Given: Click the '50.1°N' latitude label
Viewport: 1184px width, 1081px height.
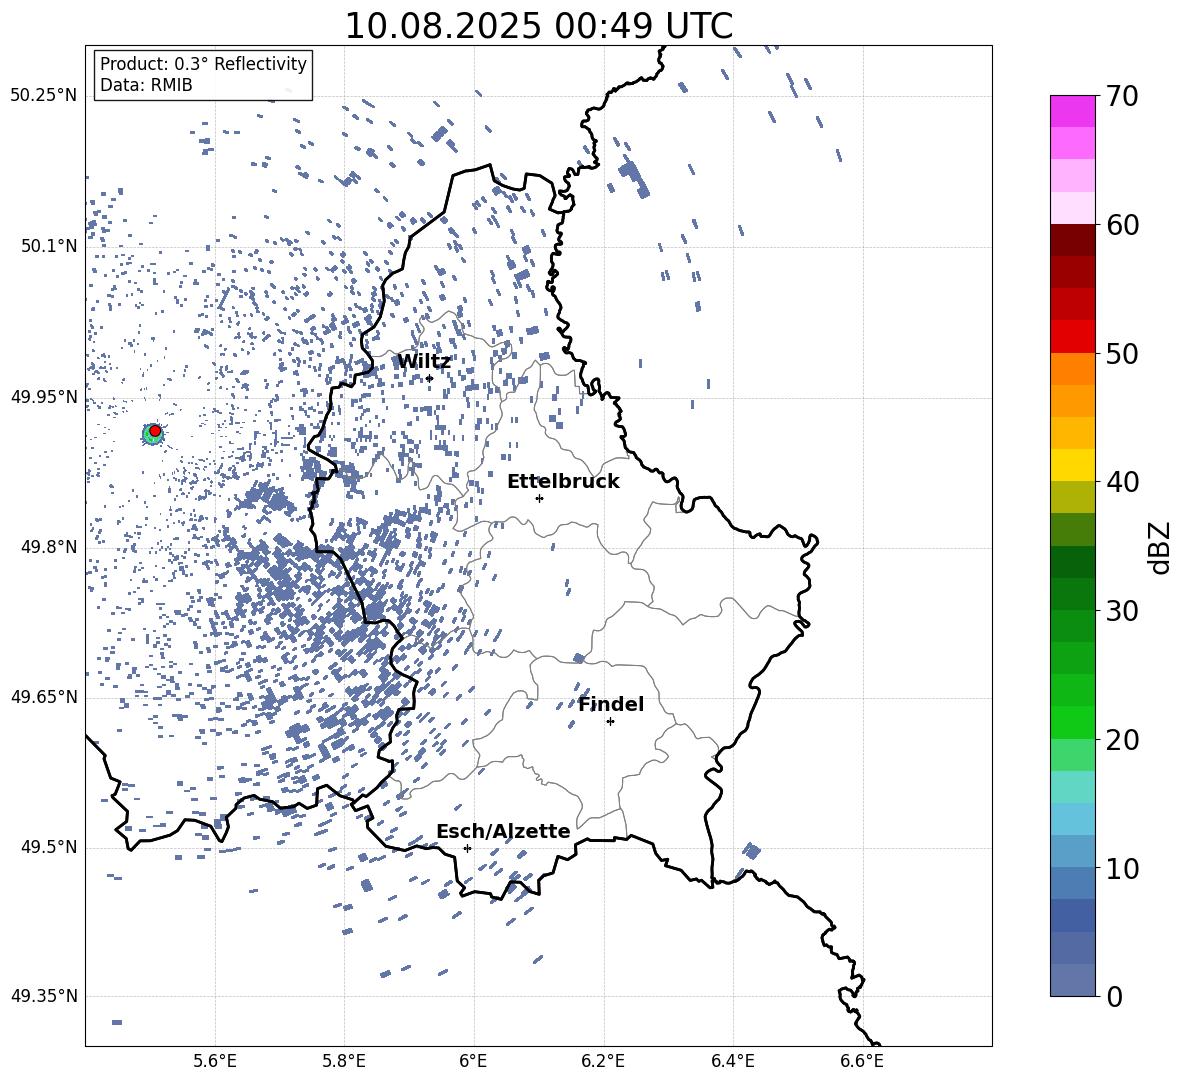Looking at the screenshot, I should point(48,246).
